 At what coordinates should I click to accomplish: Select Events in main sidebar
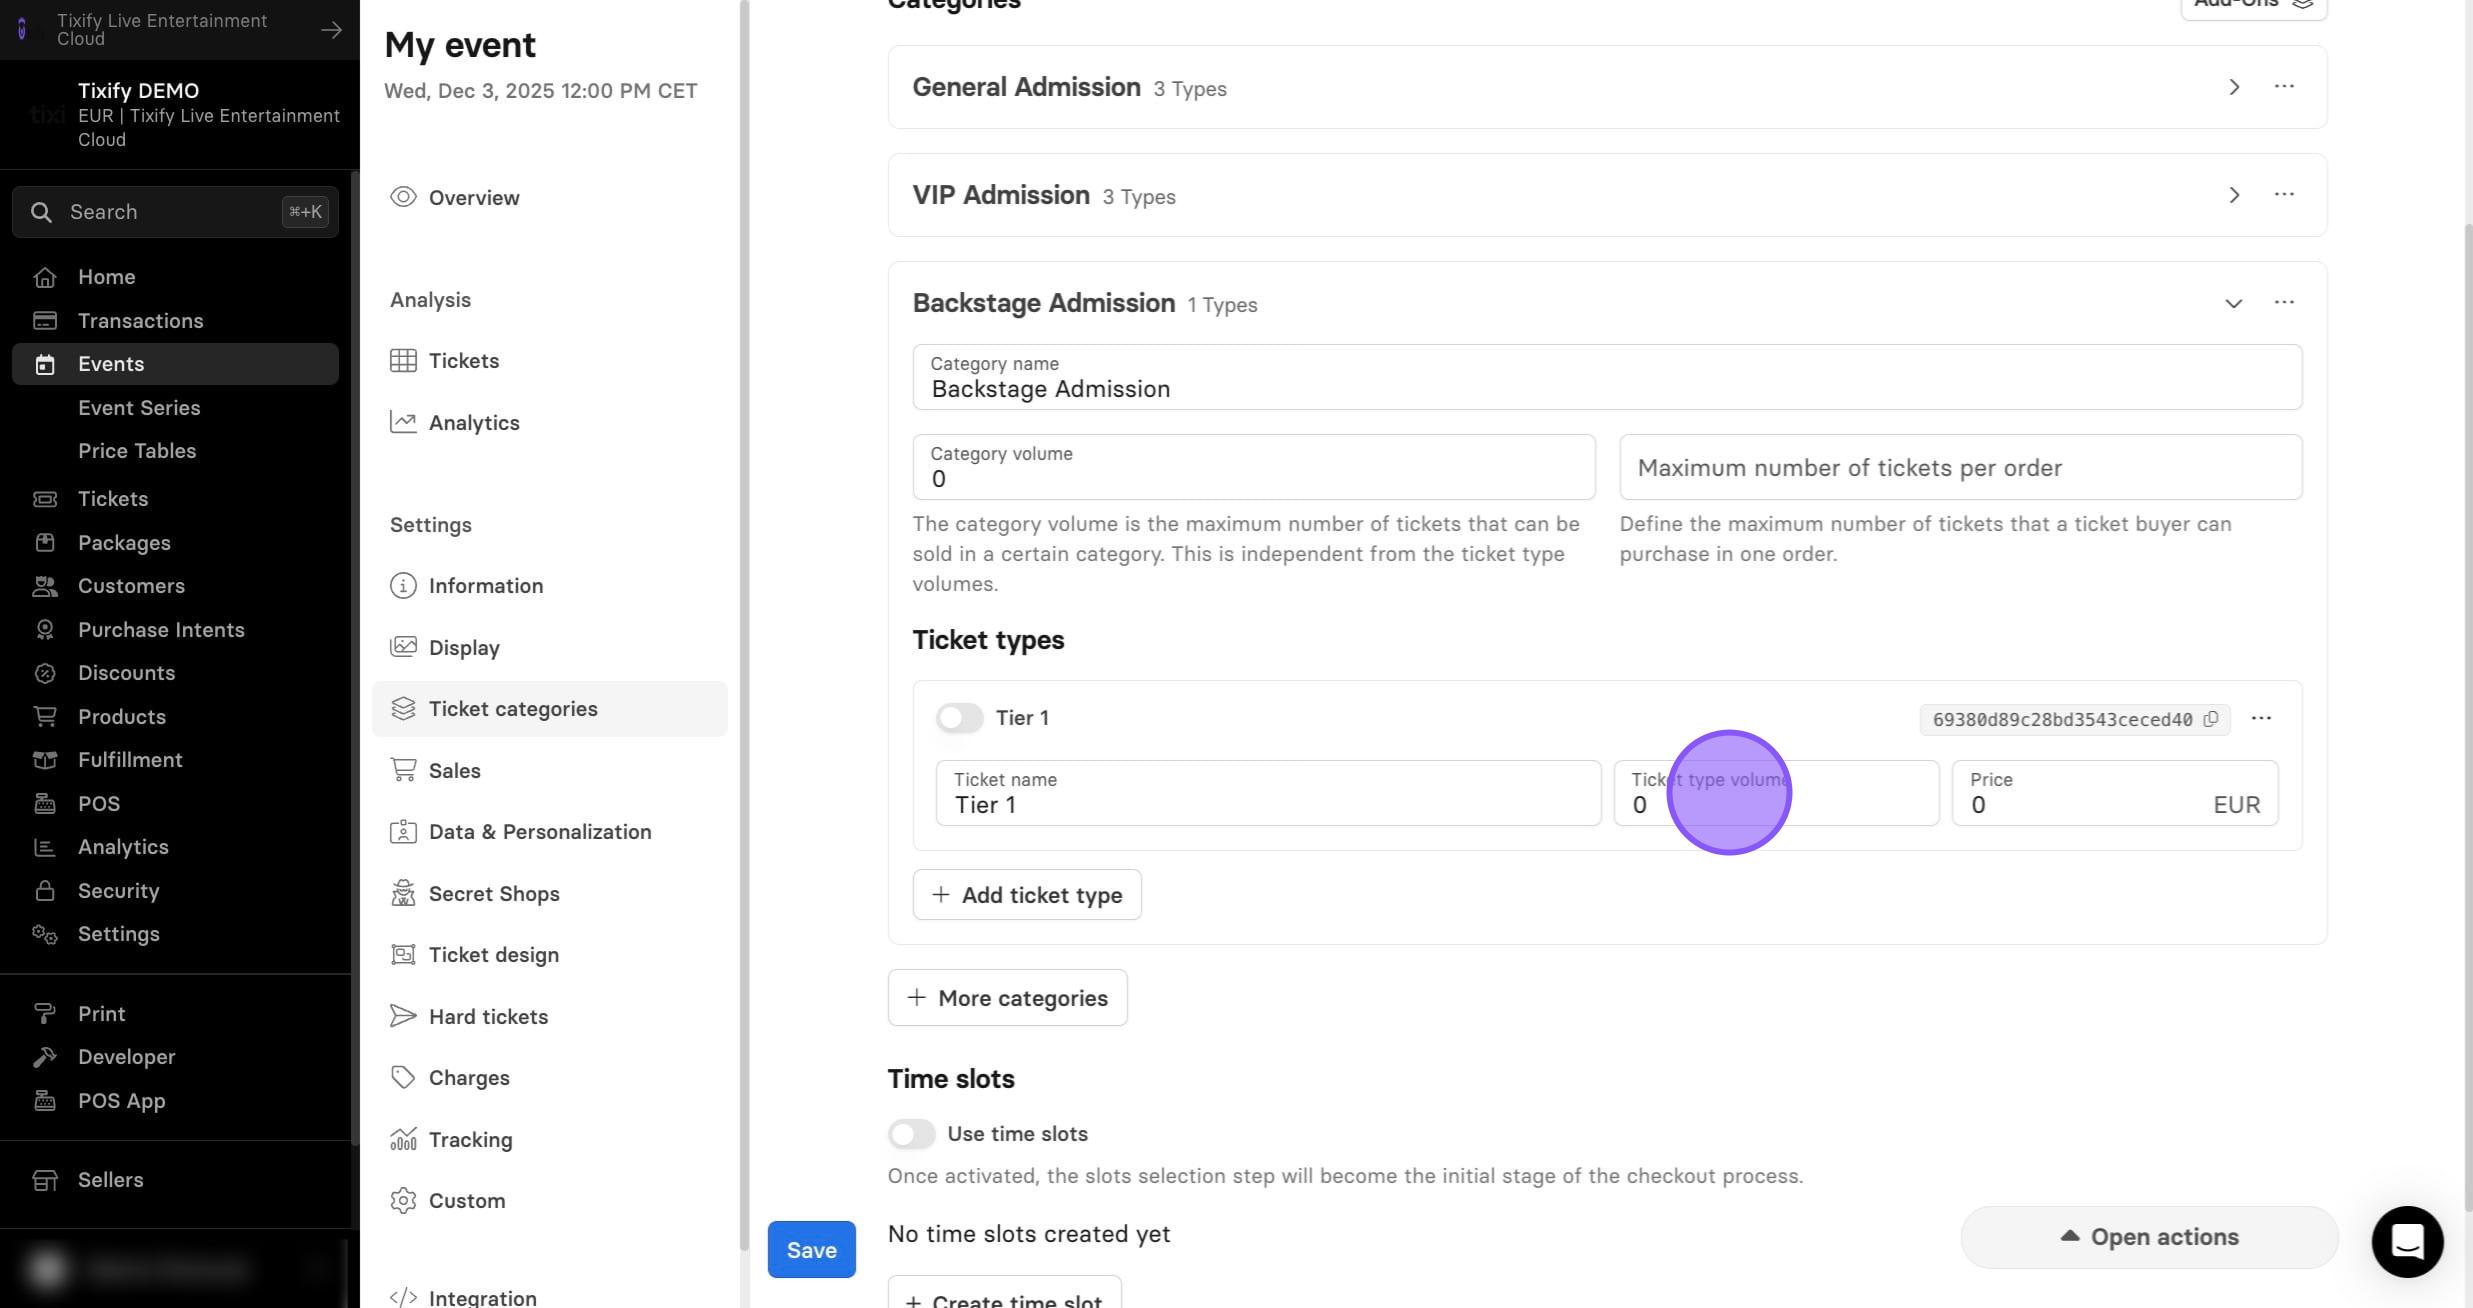click(175, 364)
